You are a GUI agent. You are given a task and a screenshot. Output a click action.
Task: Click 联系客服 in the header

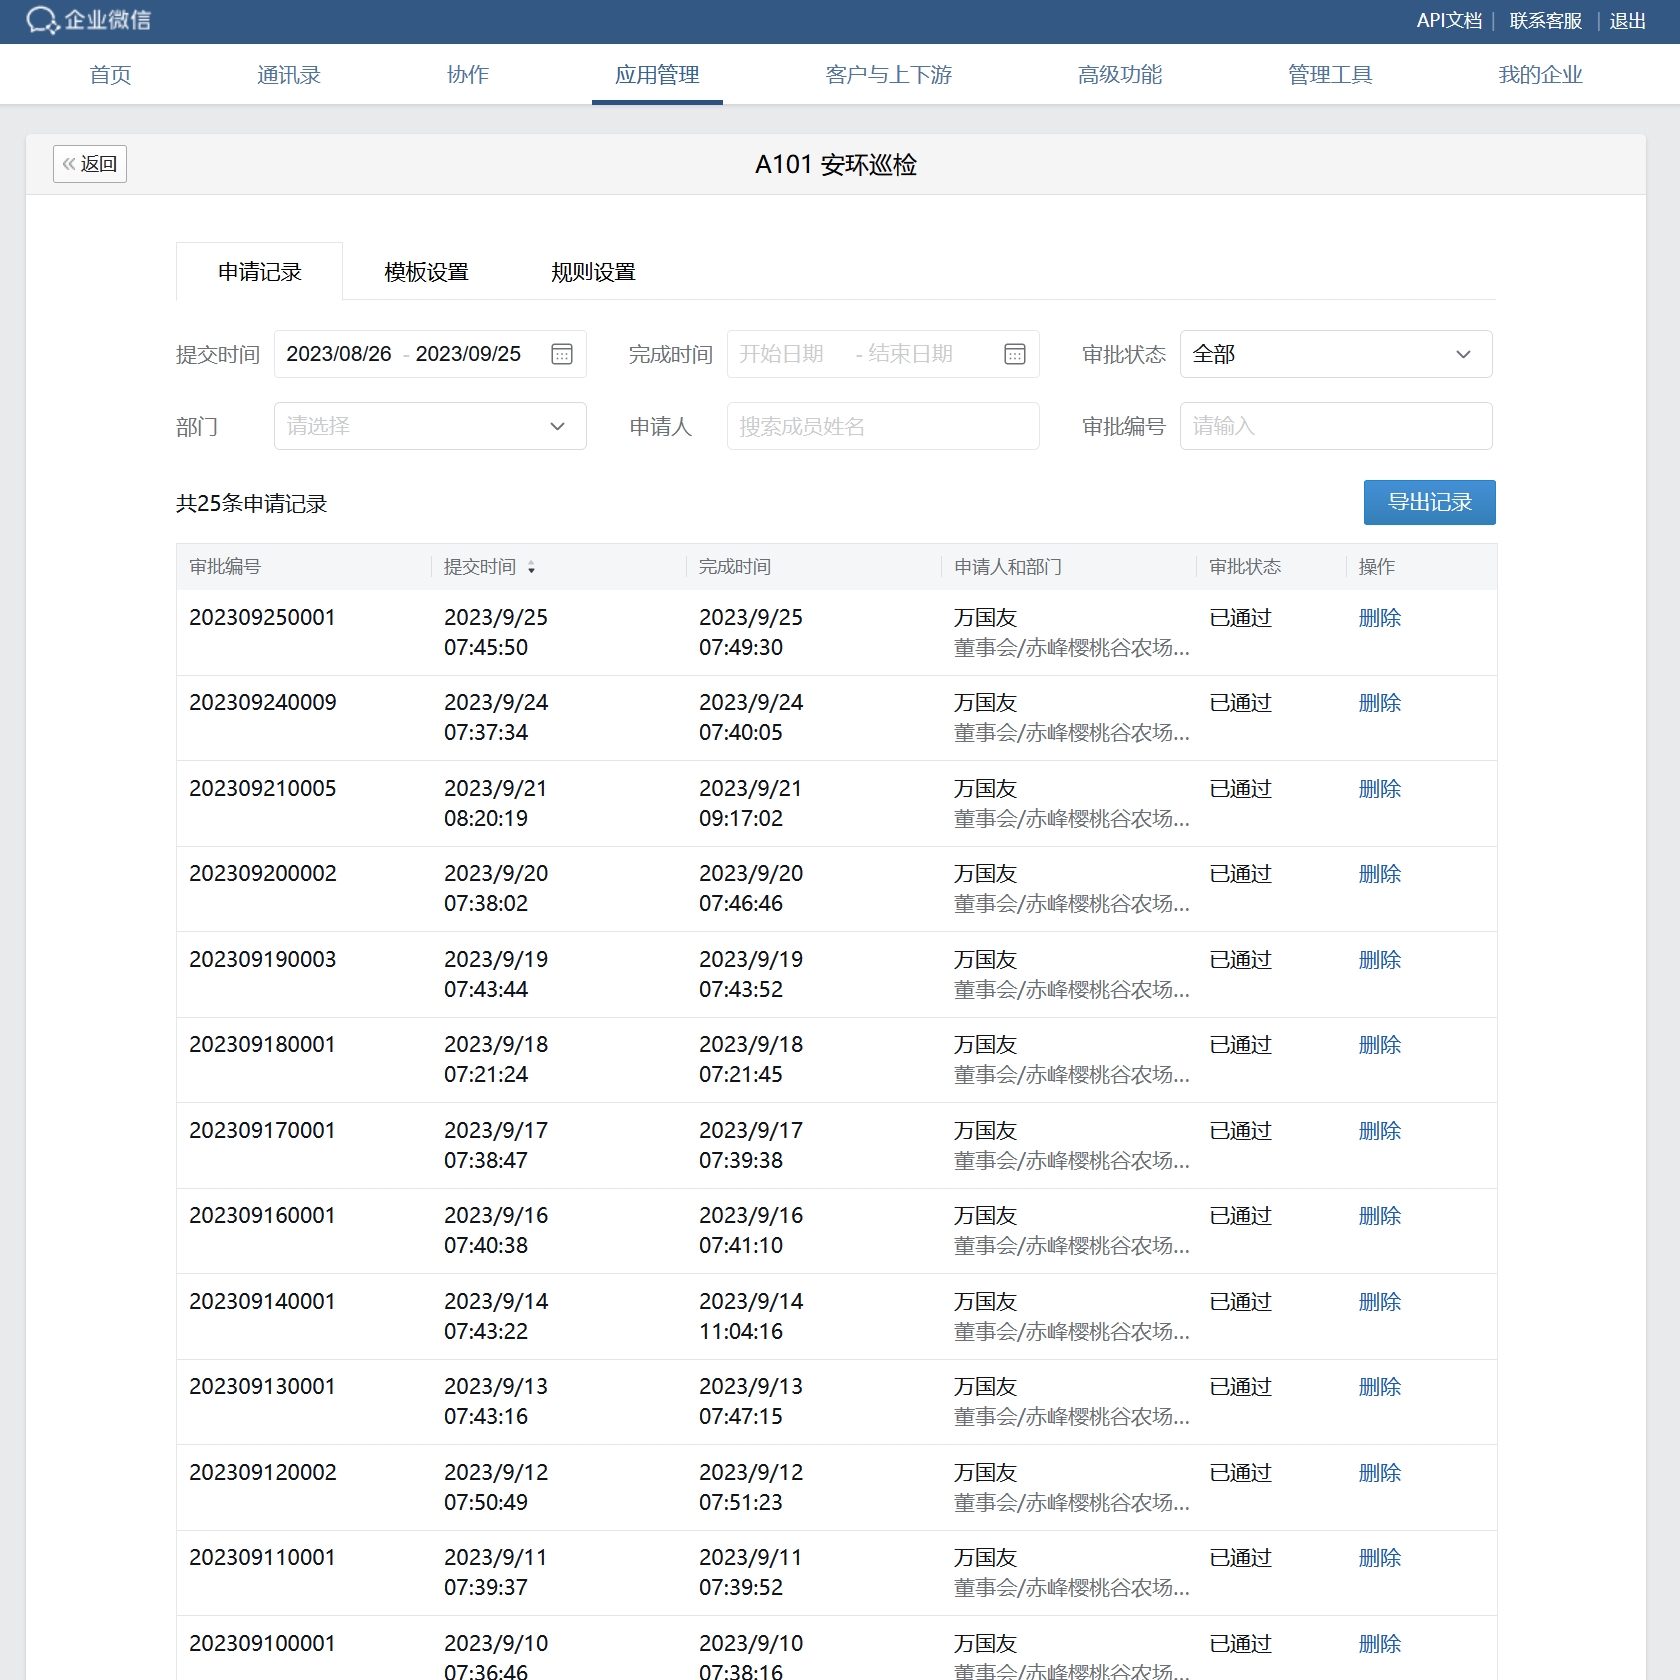click(1545, 21)
